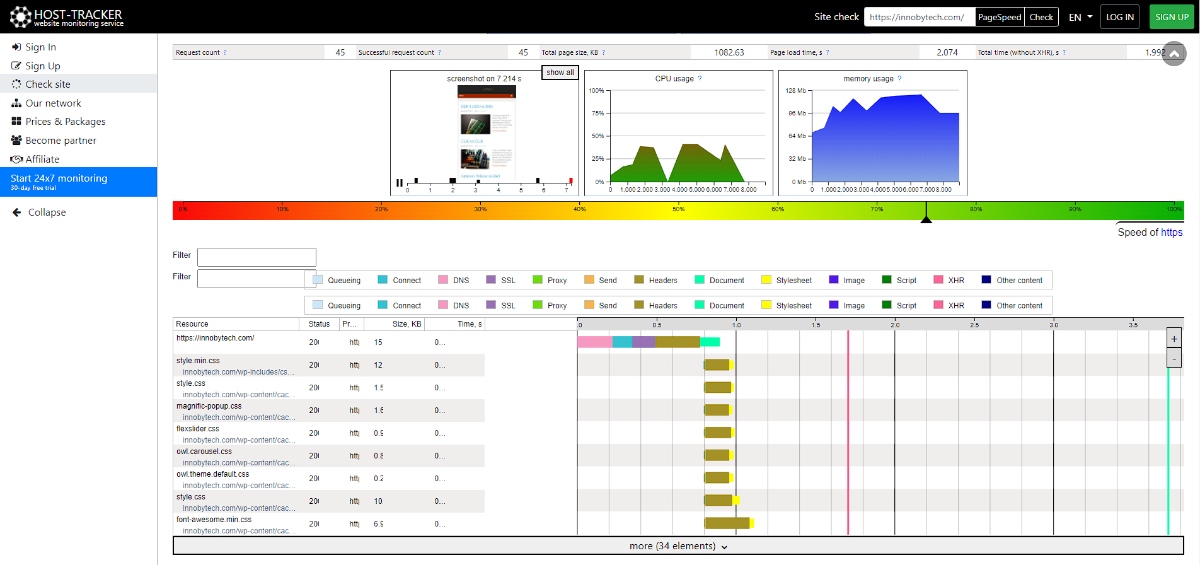Click the Site check URL input field
1200x565 pixels.
918,17
